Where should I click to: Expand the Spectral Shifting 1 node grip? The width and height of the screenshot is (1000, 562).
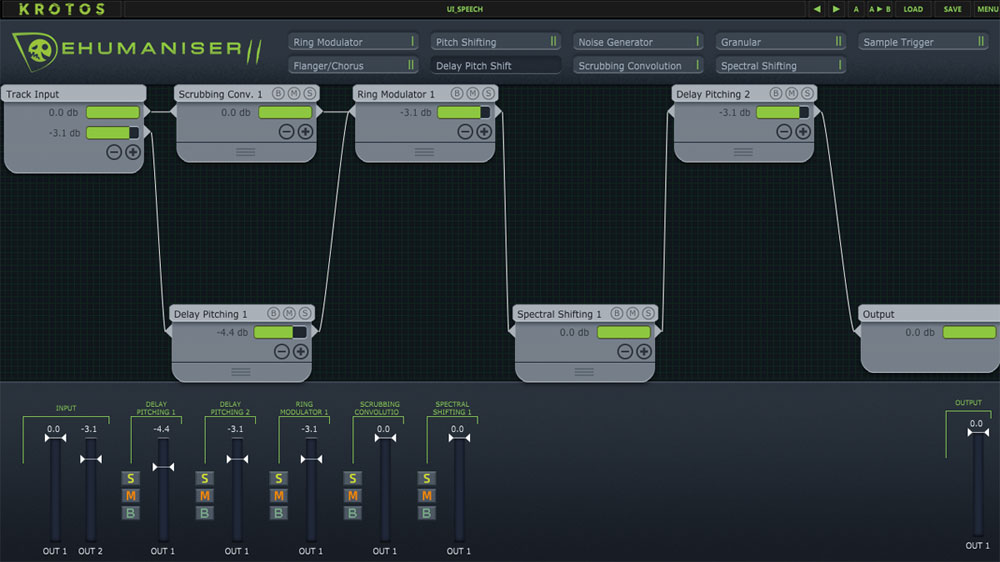click(x=584, y=372)
